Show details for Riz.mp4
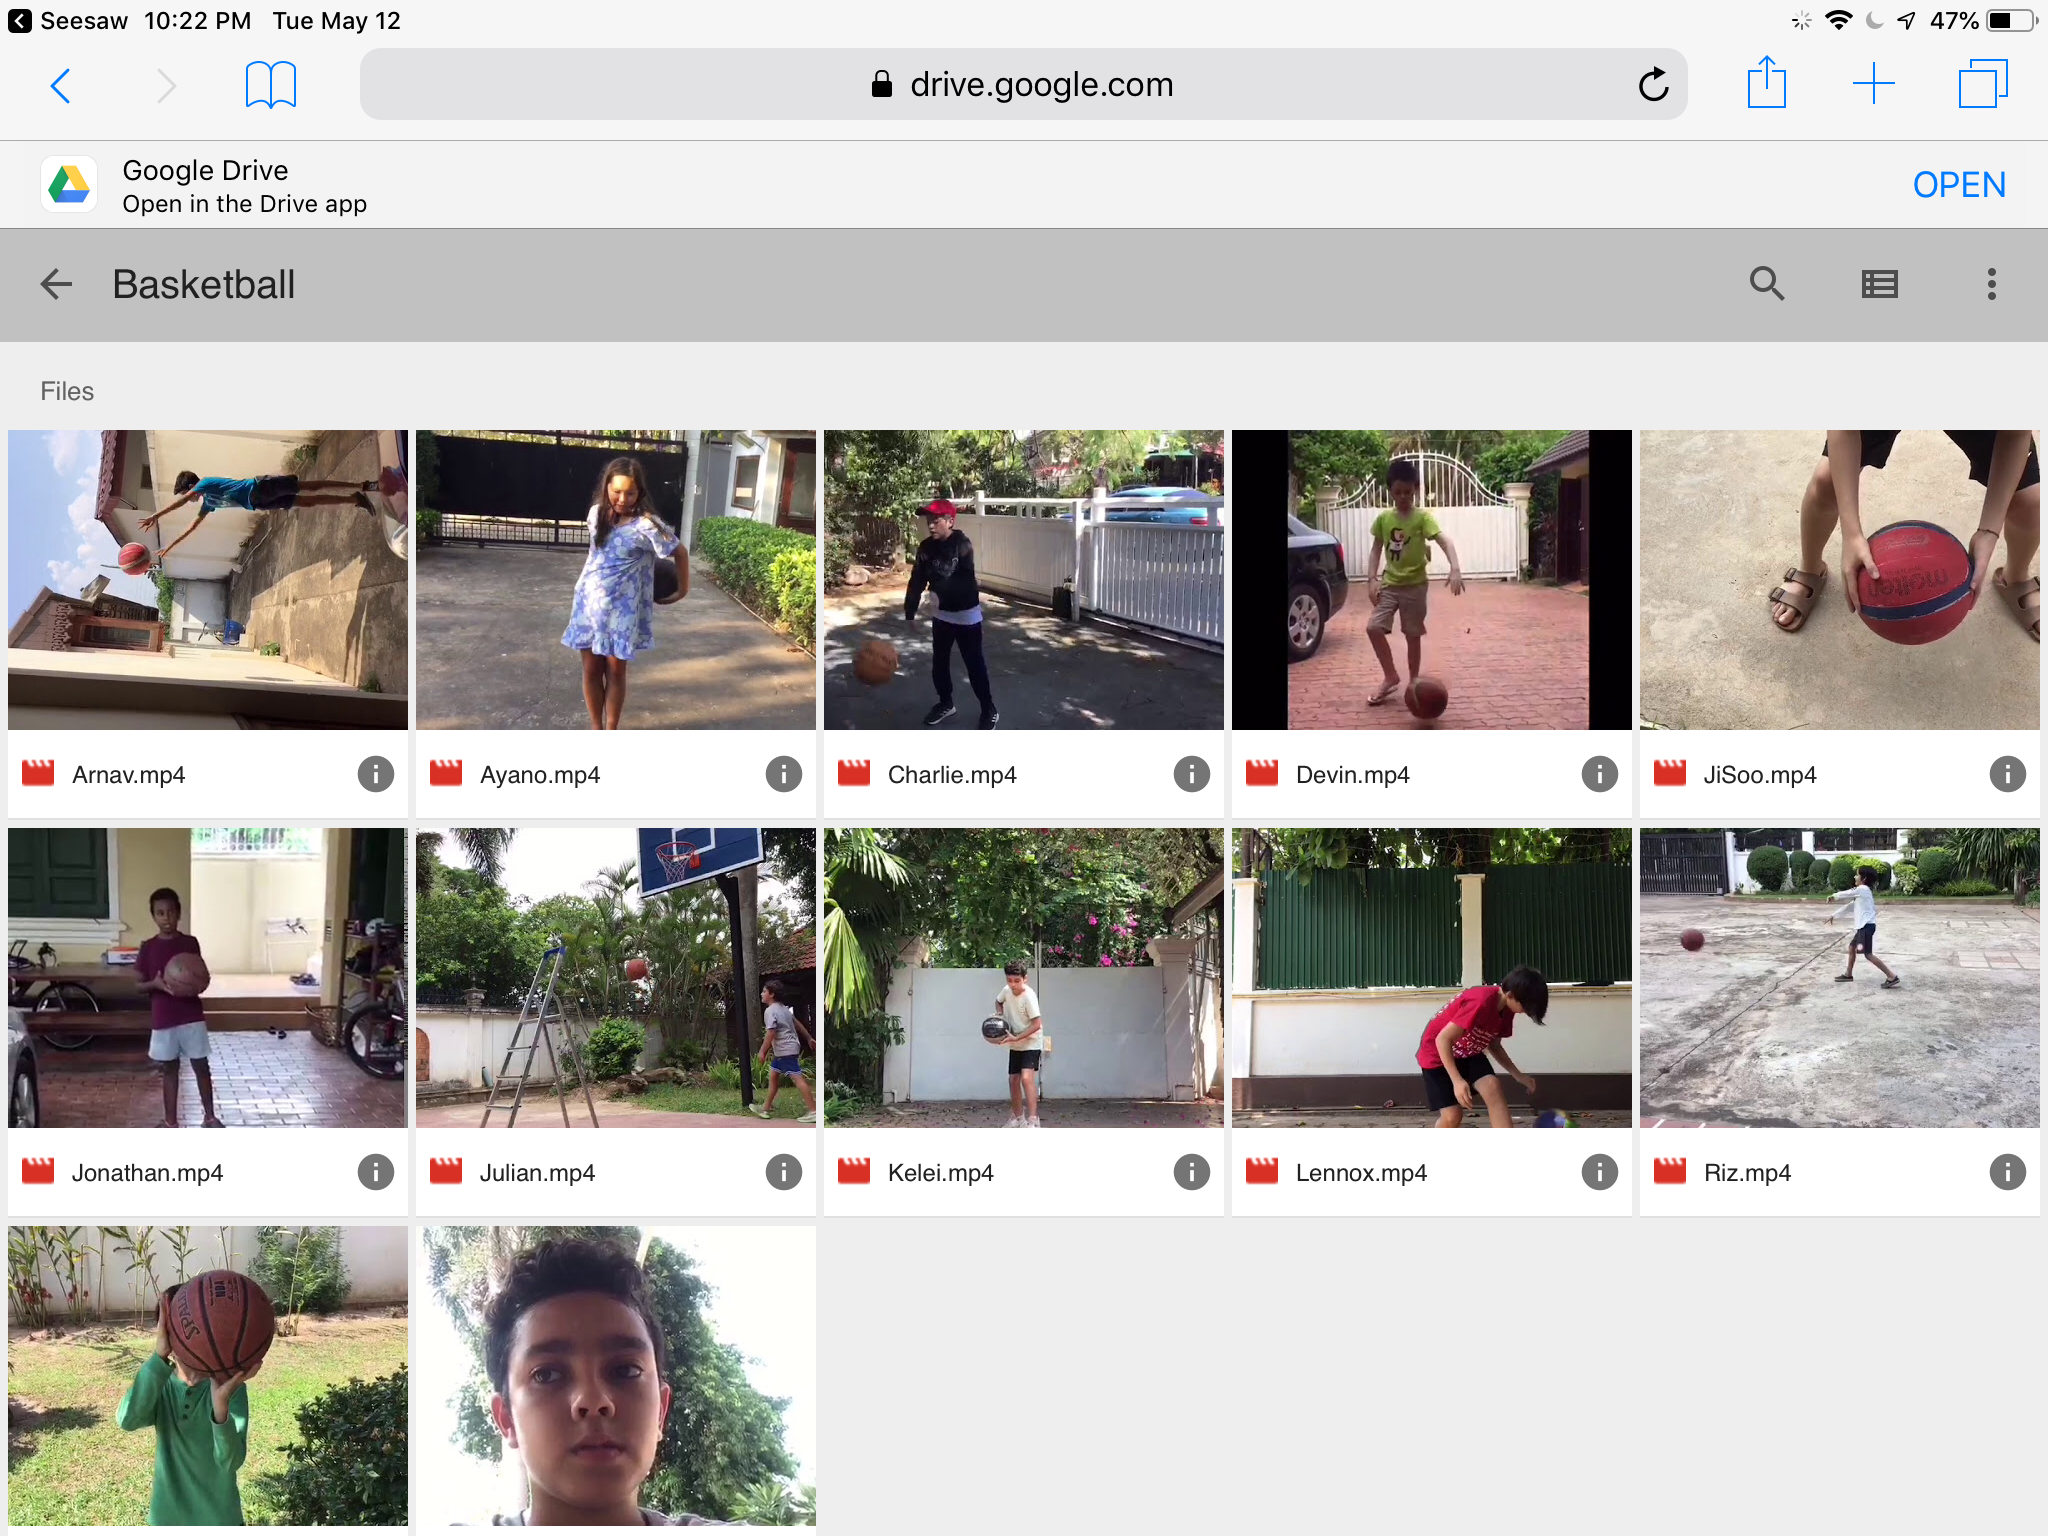The width and height of the screenshot is (2048, 1536). pos(2007,1172)
